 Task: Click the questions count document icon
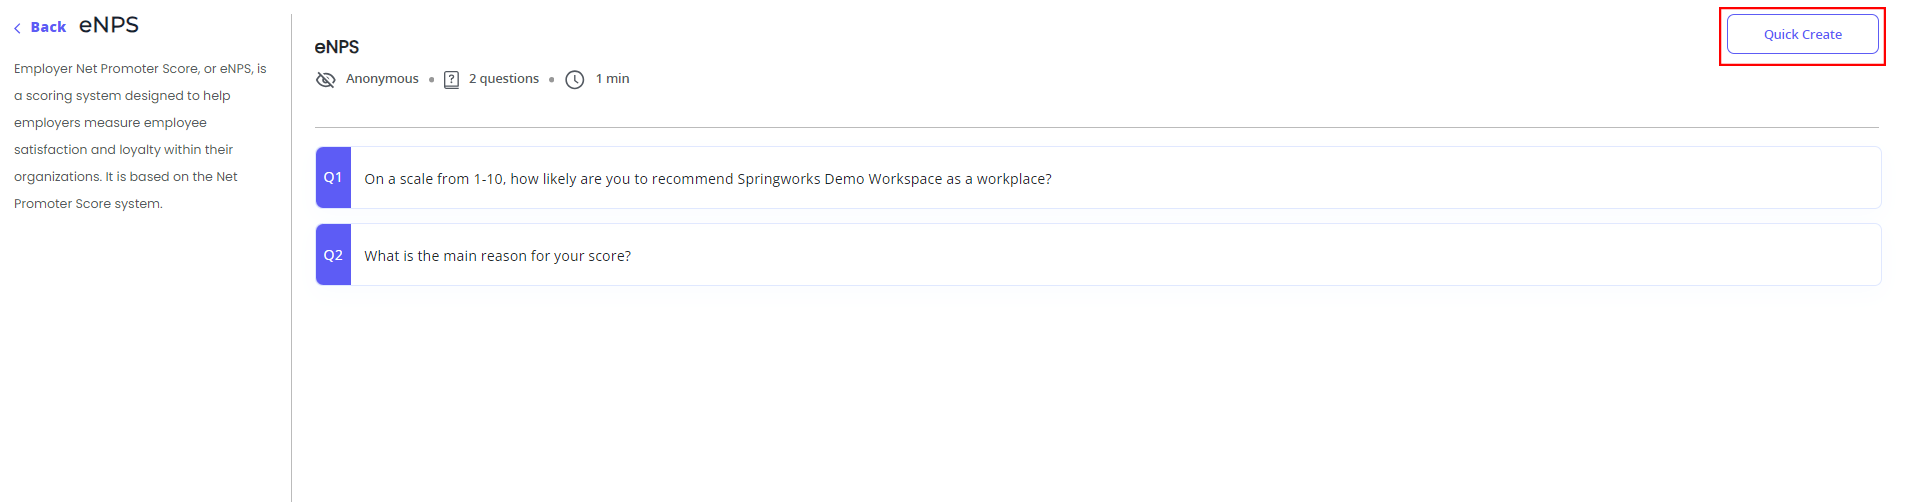452,79
